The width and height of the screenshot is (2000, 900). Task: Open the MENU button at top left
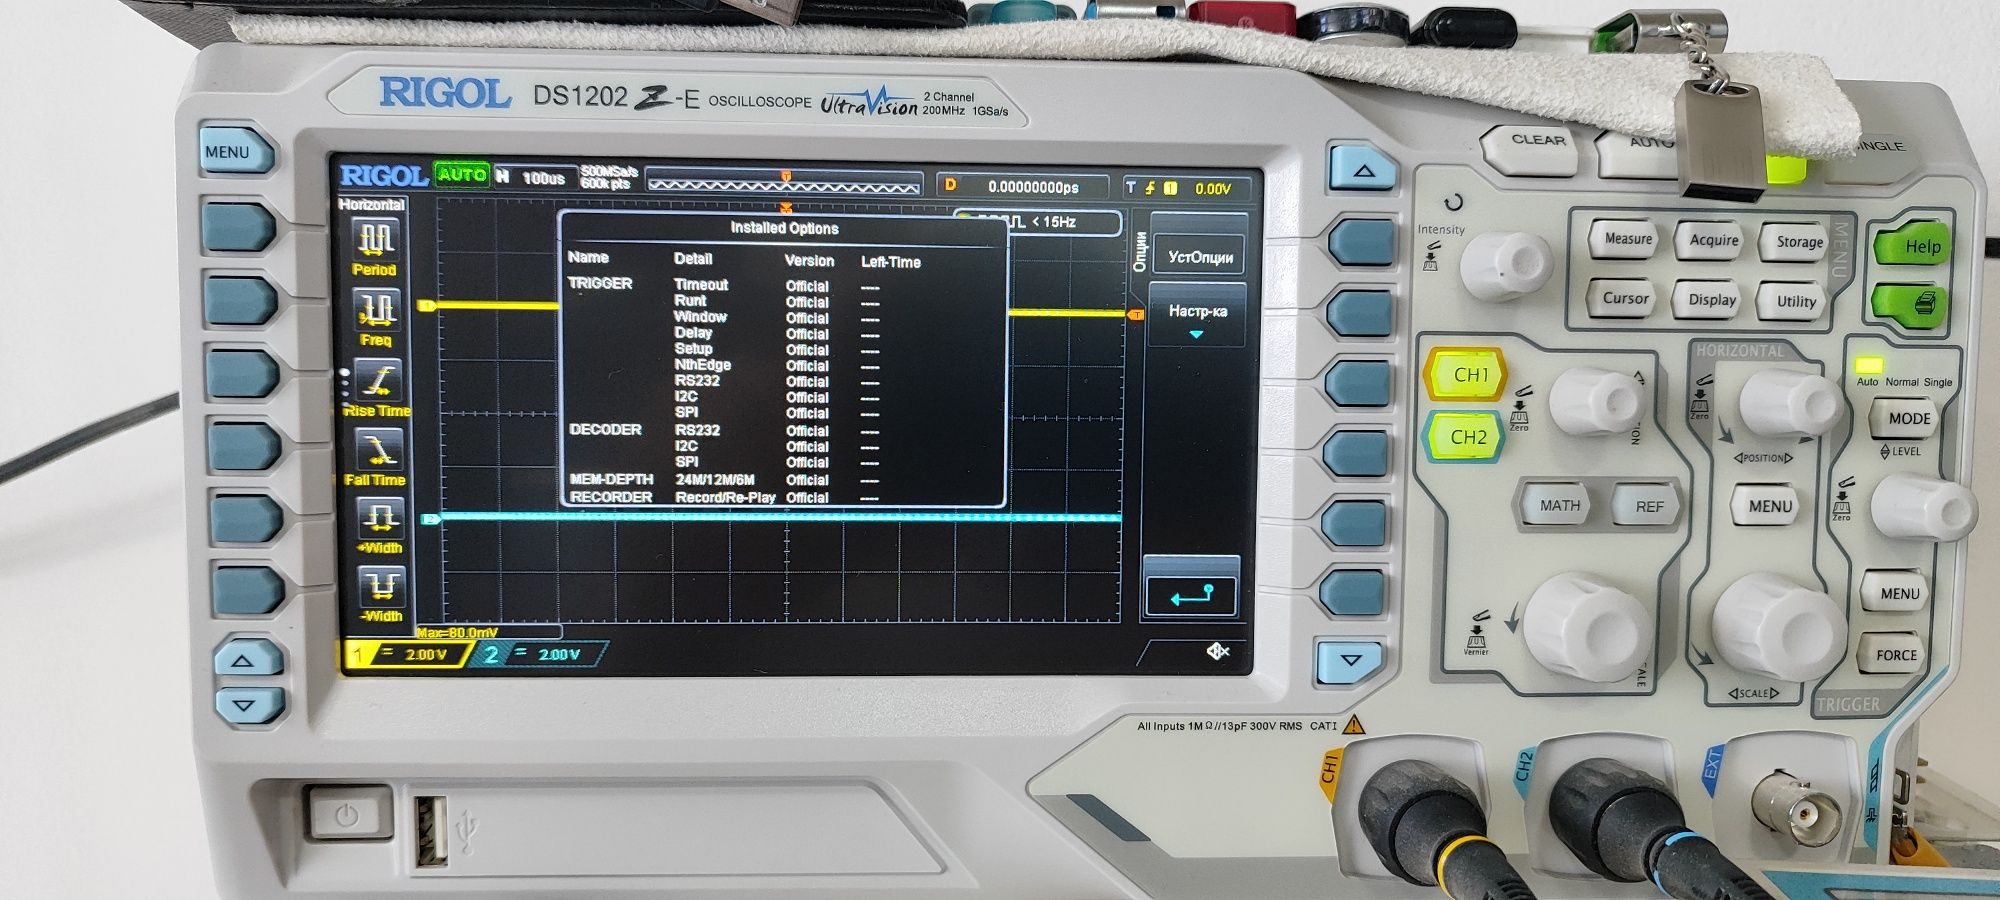(234, 152)
